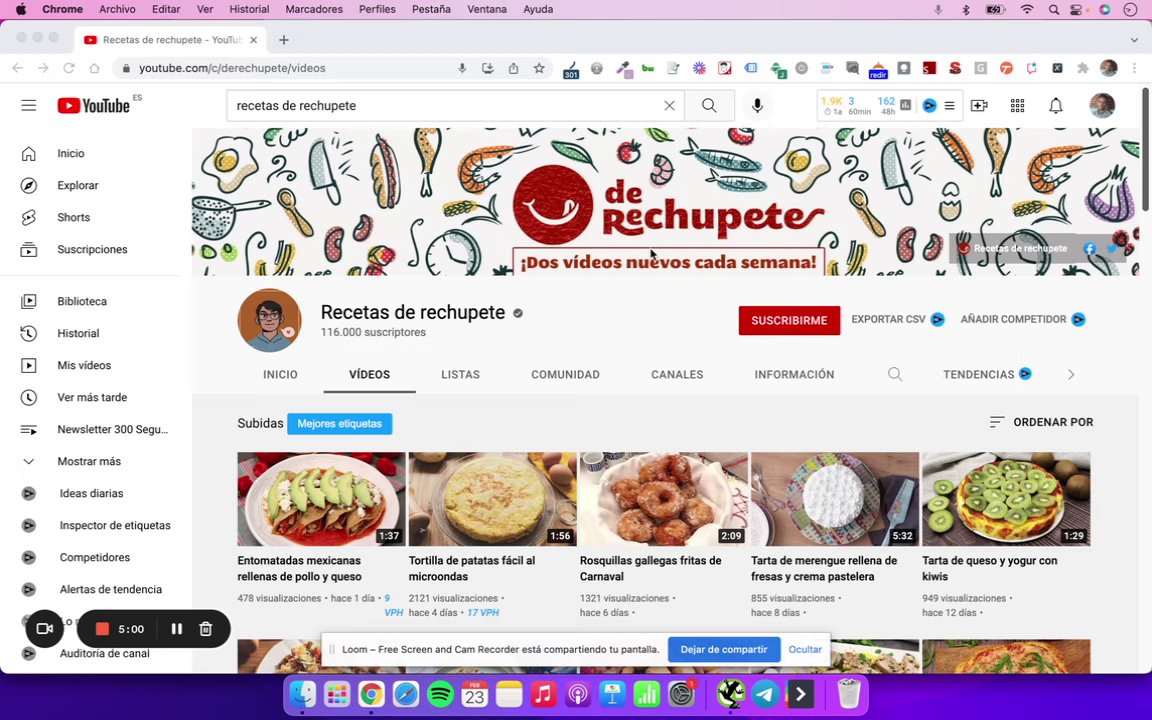
Task: Open the Historial menu in menu bar
Action: 249,10
